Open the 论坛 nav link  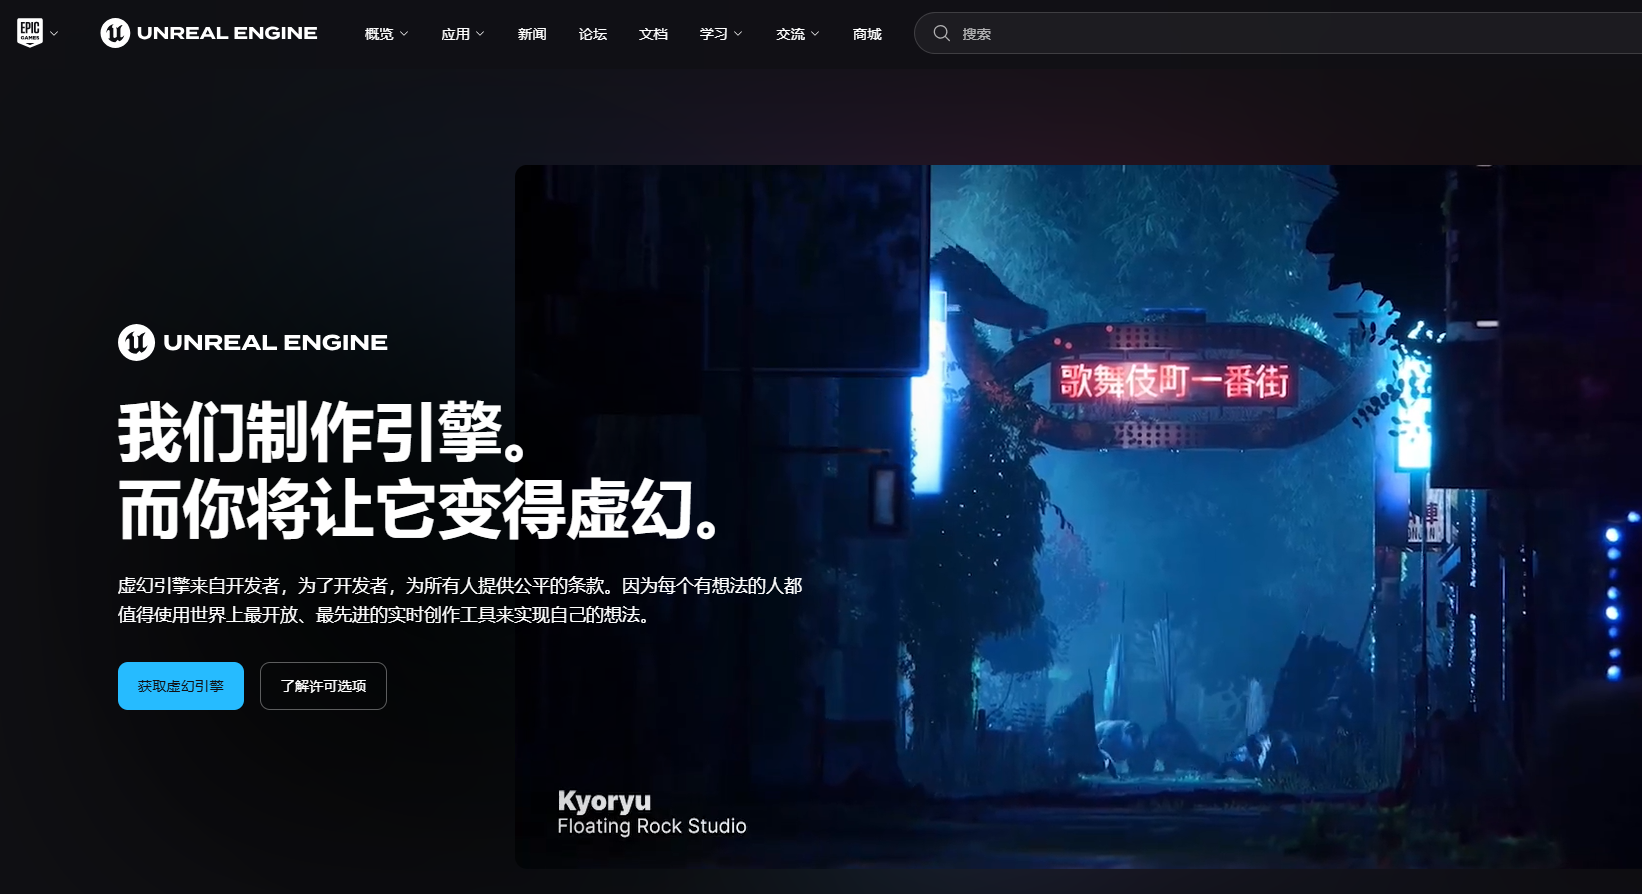(593, 34)
